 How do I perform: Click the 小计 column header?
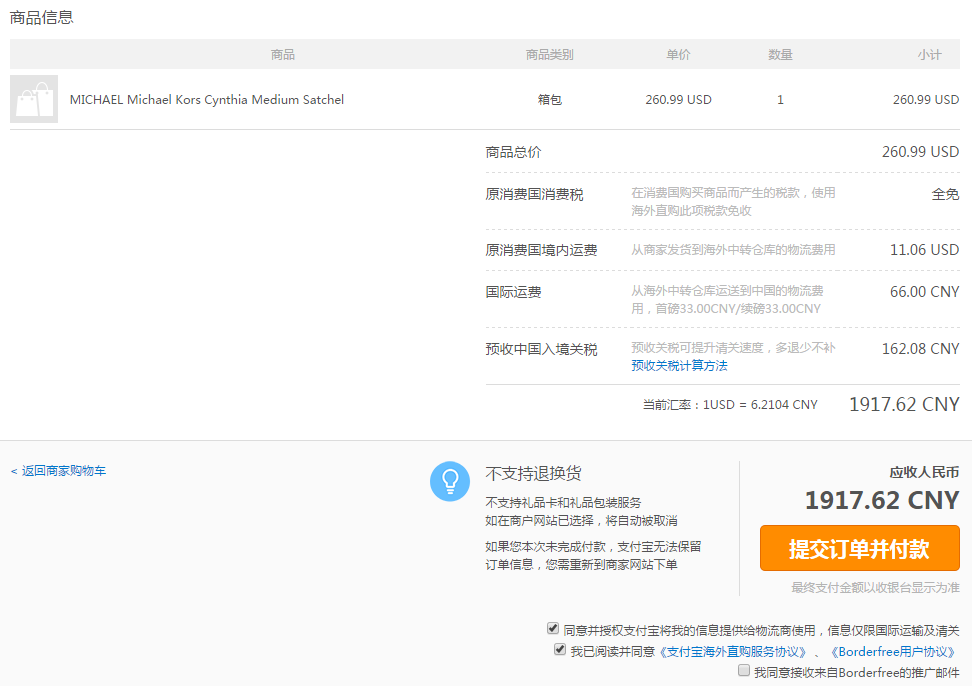[929, 55]
